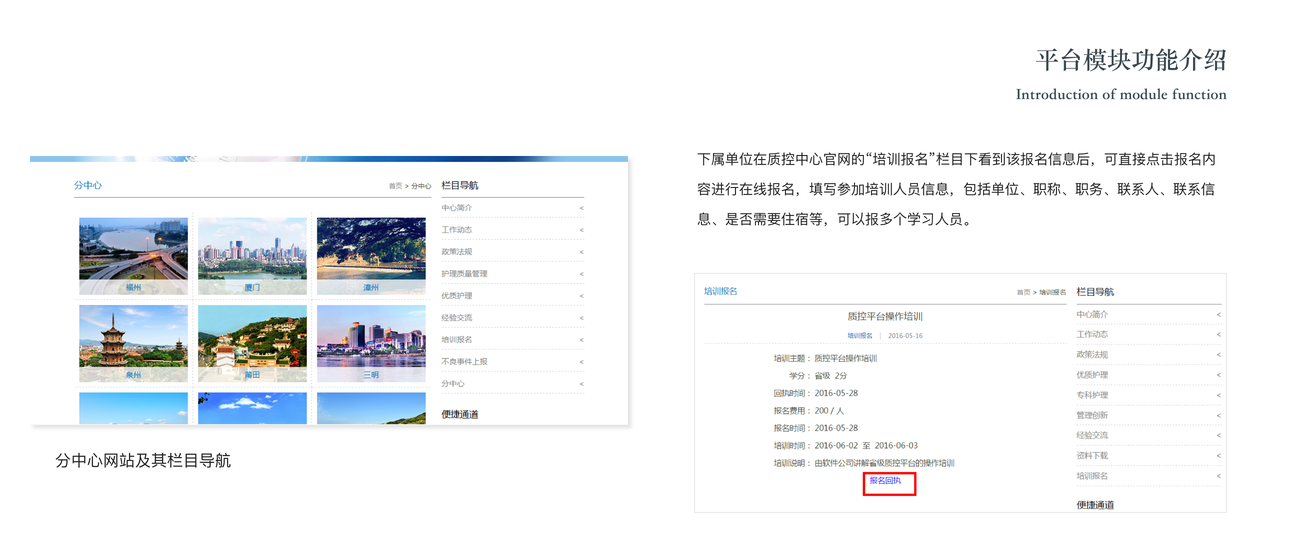This screenshot has height=554, width=1292.
Task: Open 分中心 in the 栏目导航 list
Action: pos(453,384)
